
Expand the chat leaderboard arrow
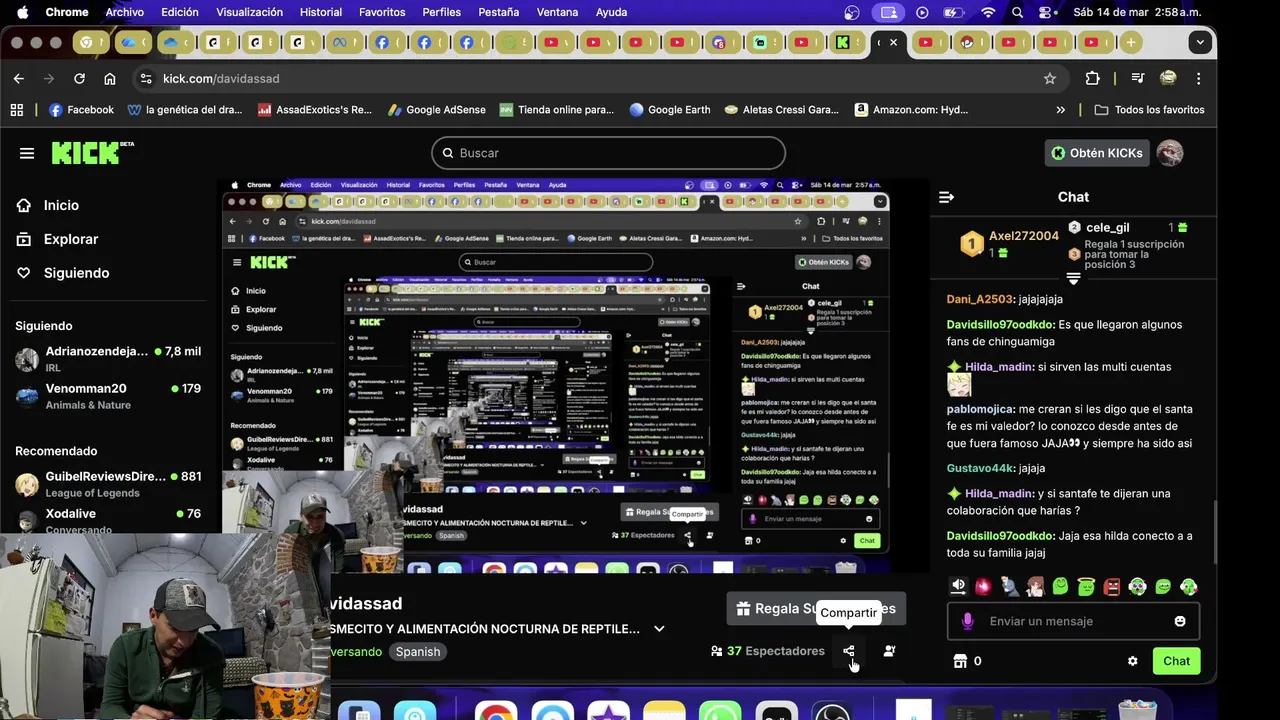coord(1073,278)
